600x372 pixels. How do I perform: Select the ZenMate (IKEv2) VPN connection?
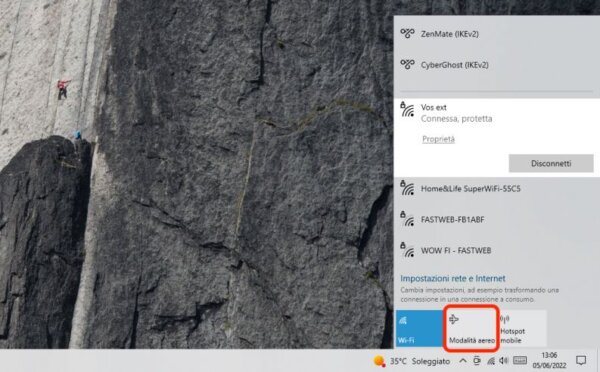click(497, 34)
